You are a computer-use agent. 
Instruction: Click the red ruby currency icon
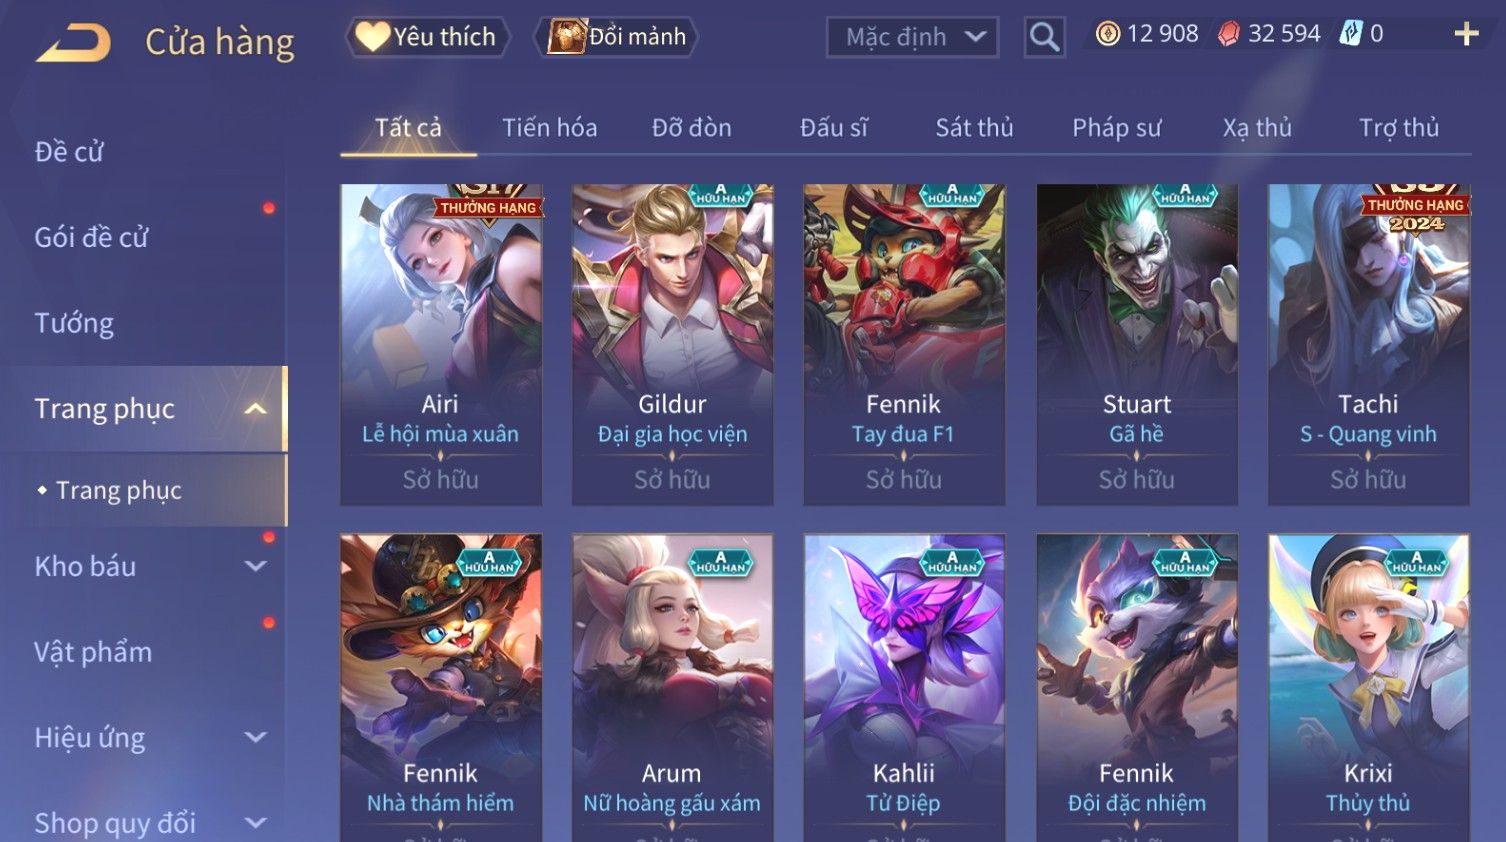point(1228,34)
